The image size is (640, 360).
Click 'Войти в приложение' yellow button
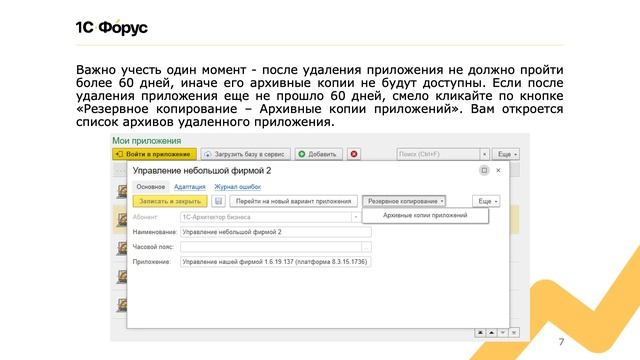coord(154,154)
